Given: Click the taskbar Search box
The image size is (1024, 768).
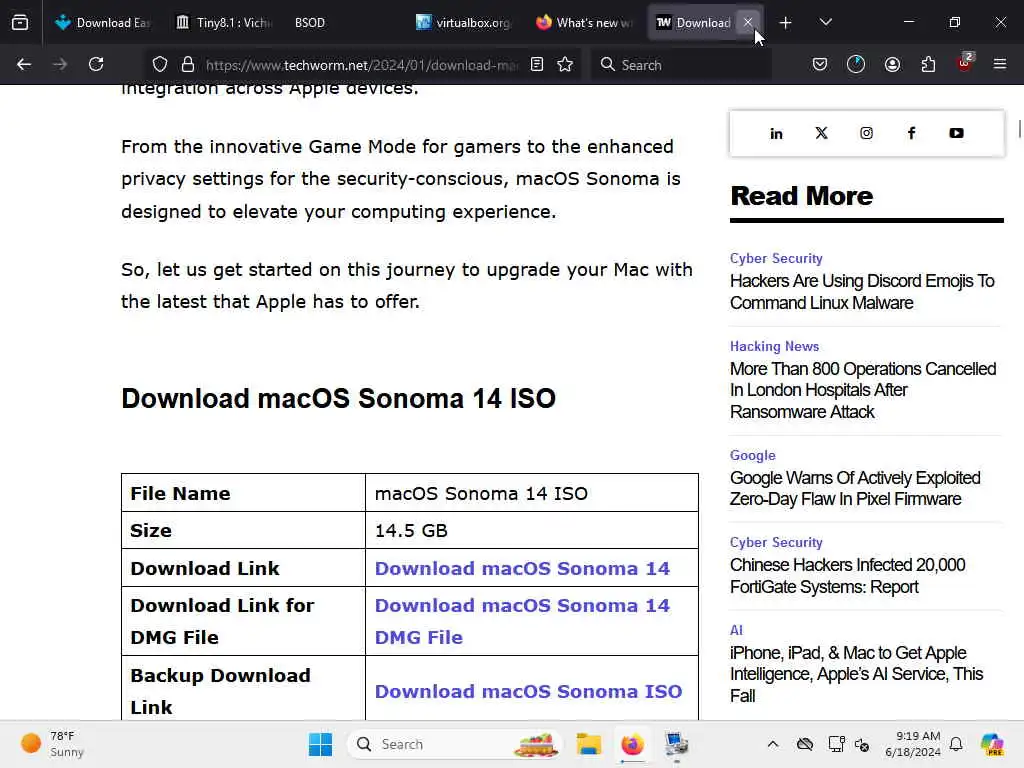Looking at the screenshot, I should [x=455, y=744].
